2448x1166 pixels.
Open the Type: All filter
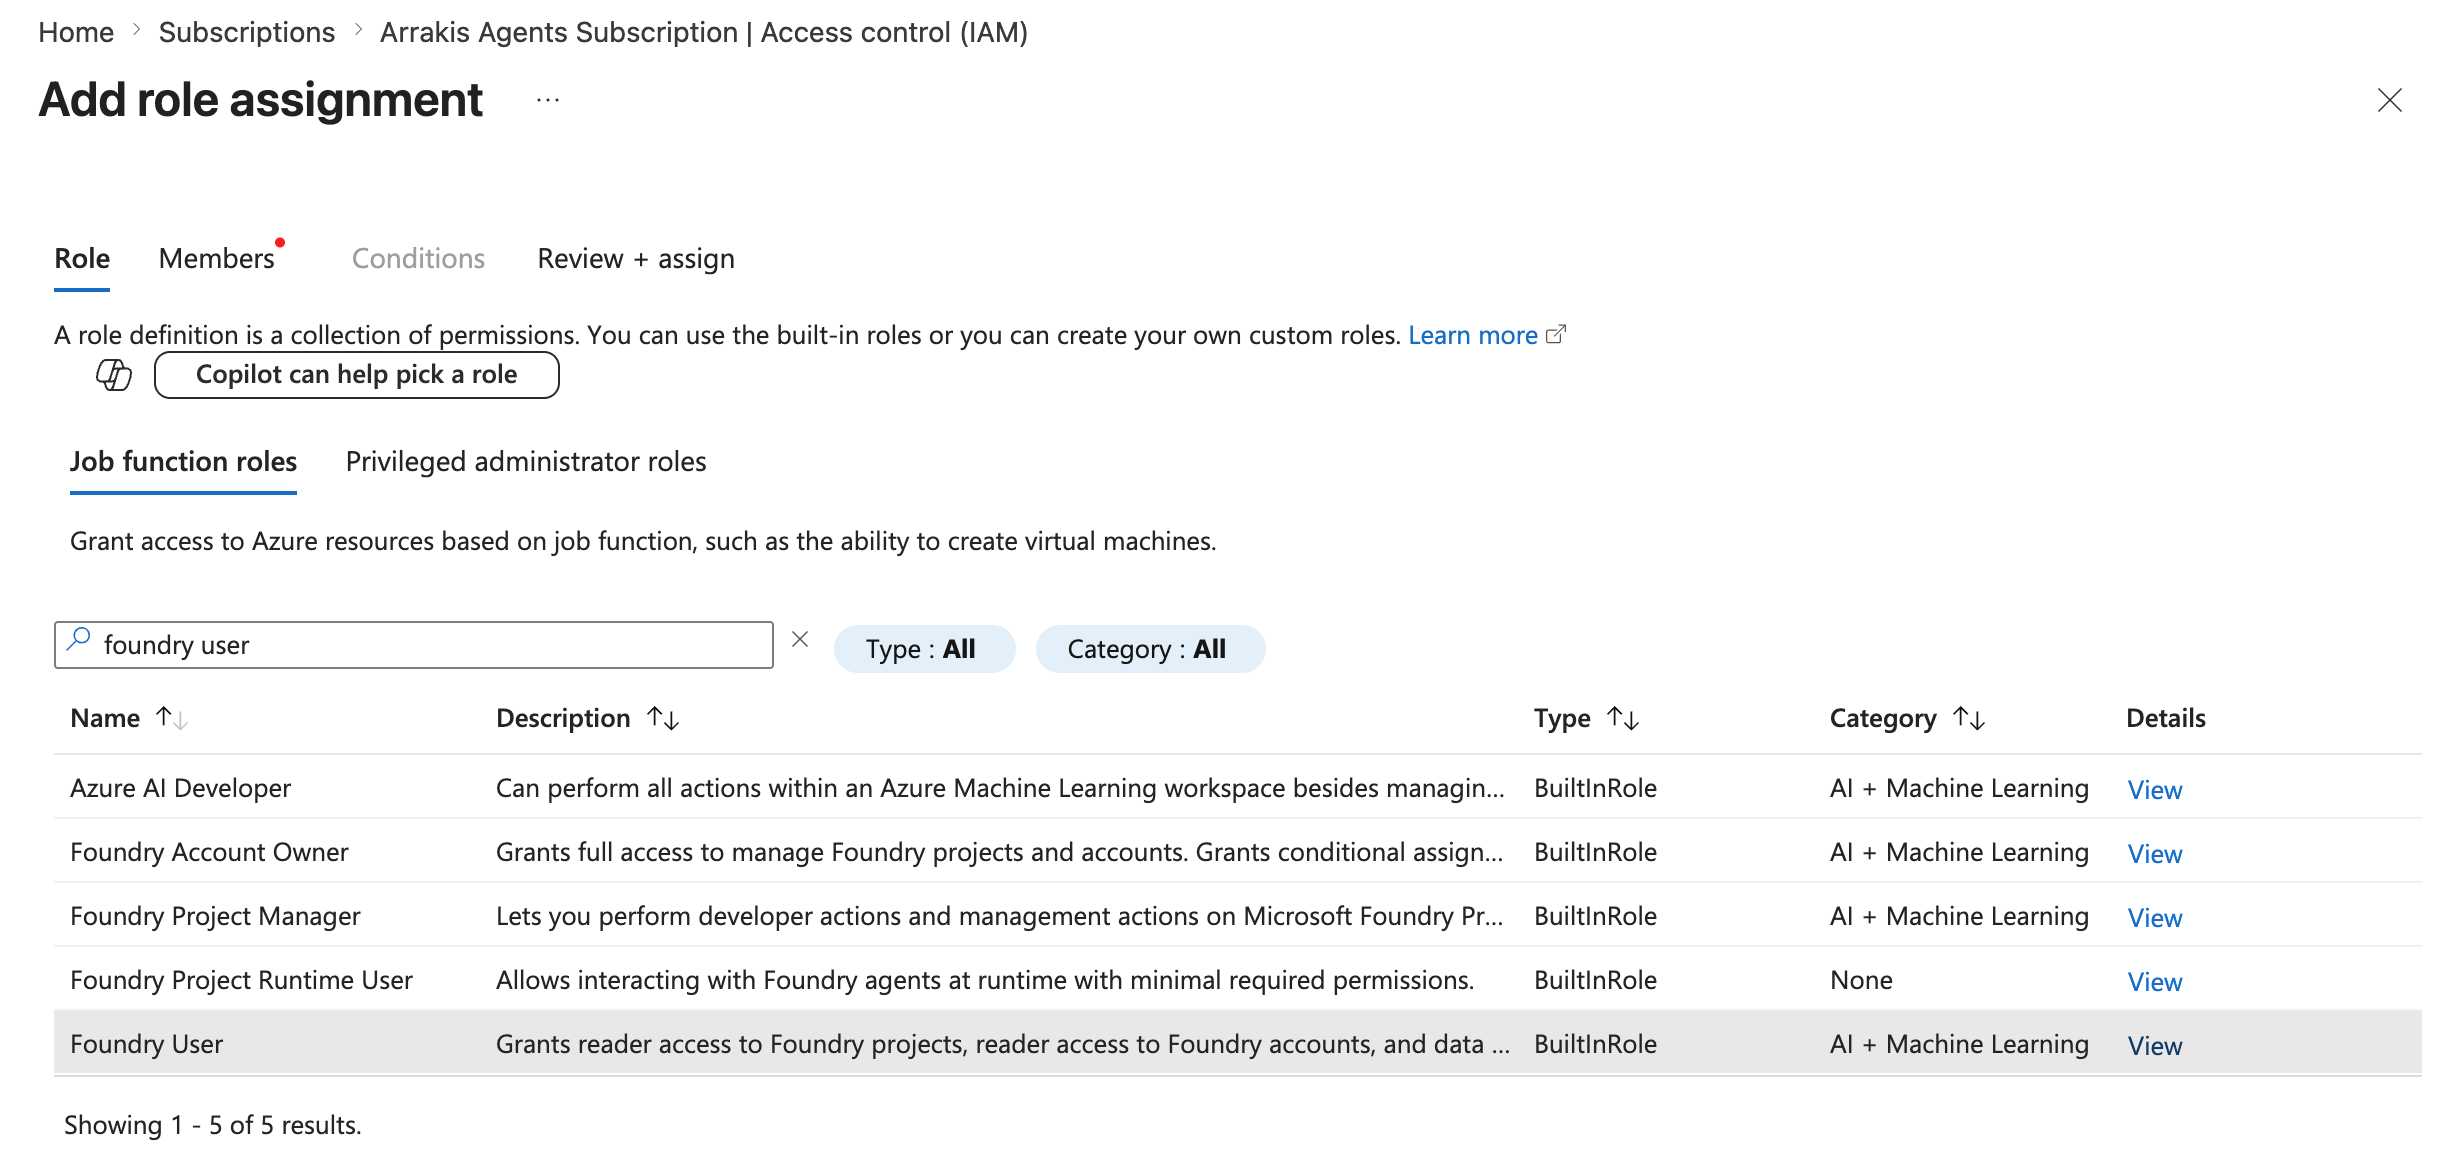(924, 649)
